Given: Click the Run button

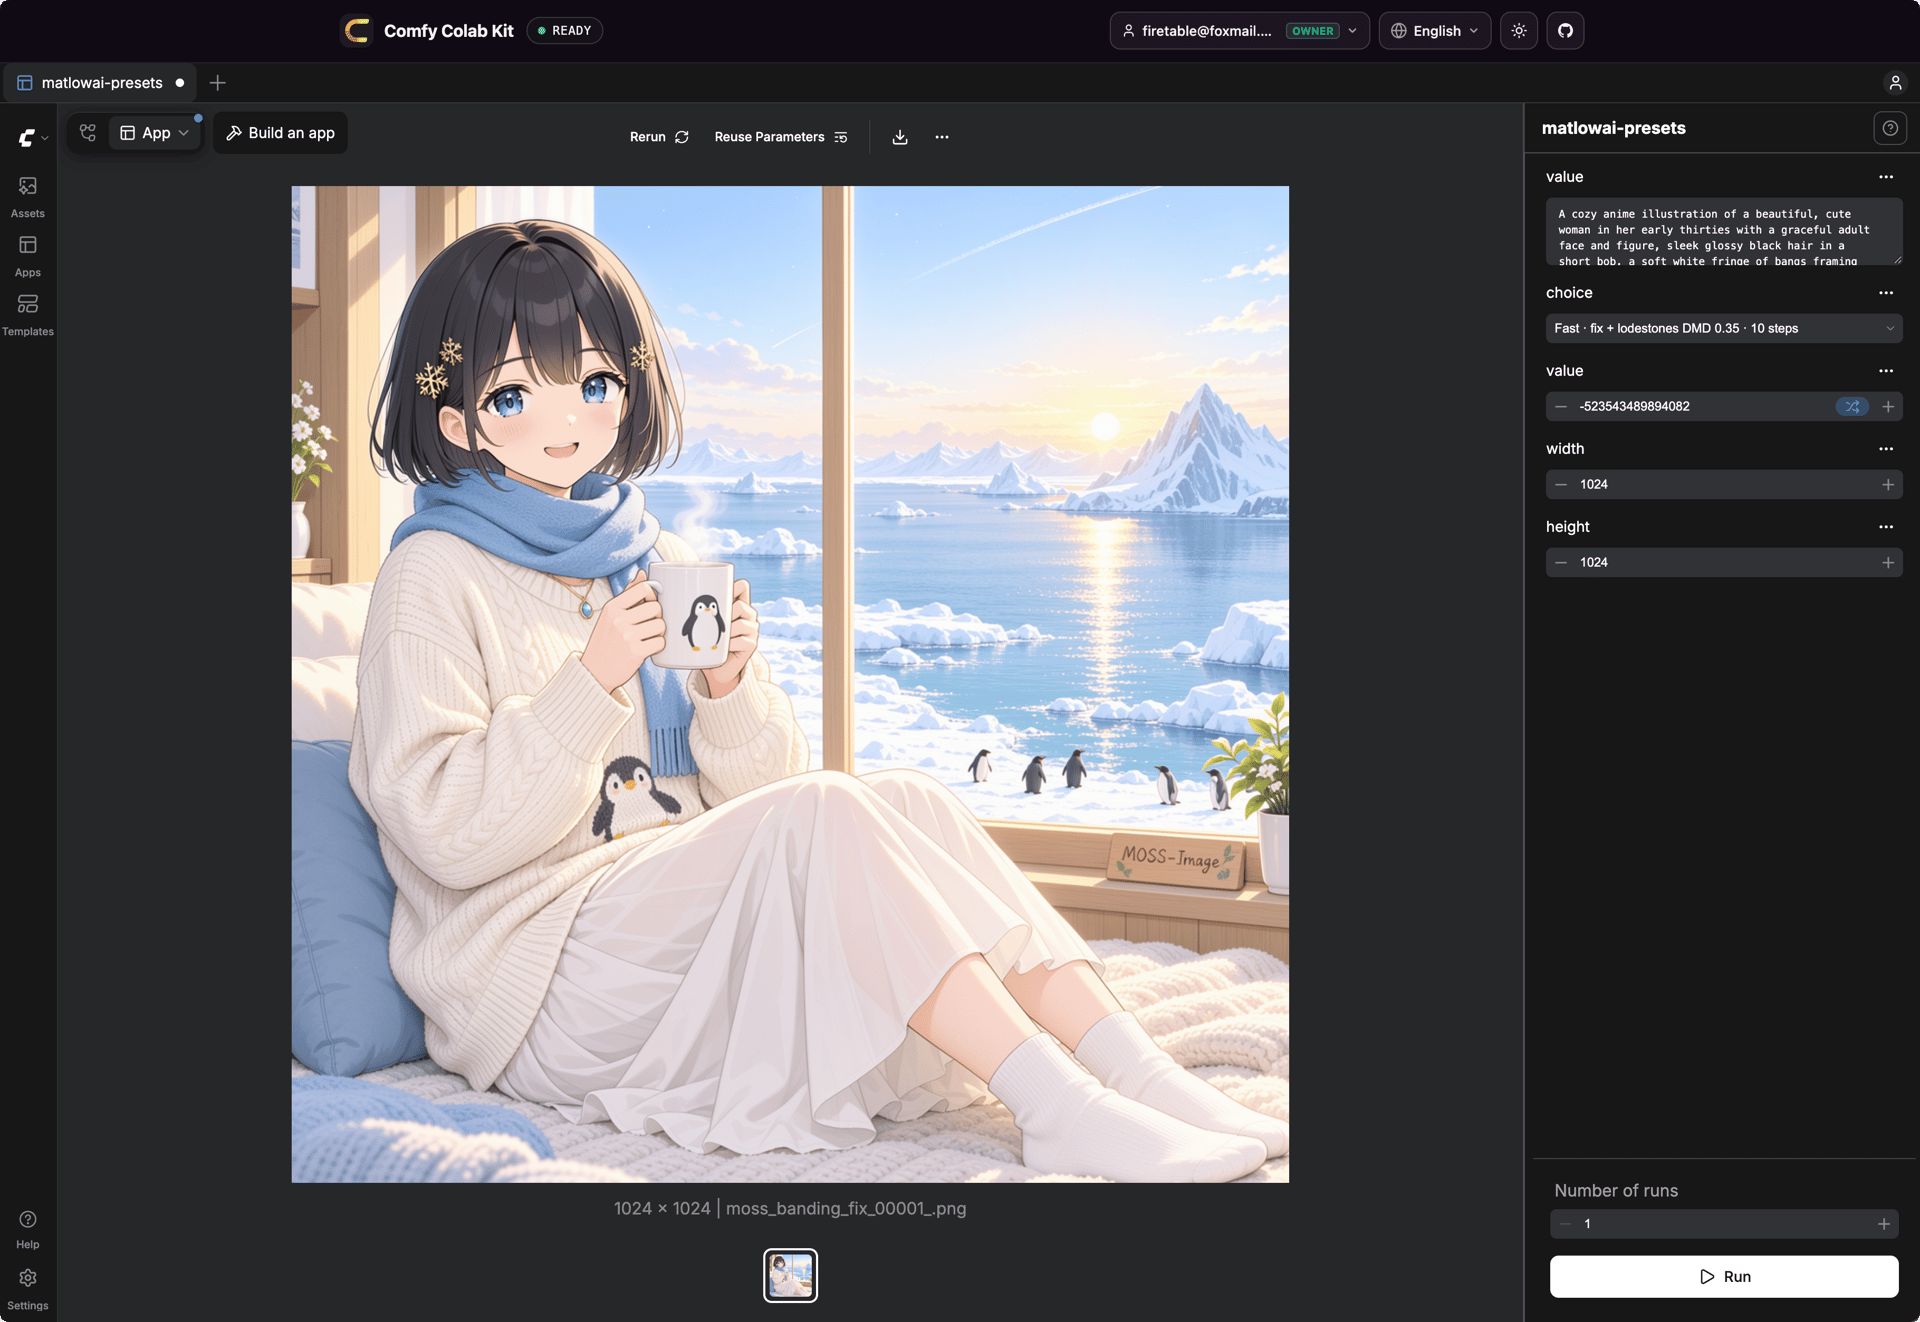Looking at the screenshot, I should (x=1724, y=1277).
